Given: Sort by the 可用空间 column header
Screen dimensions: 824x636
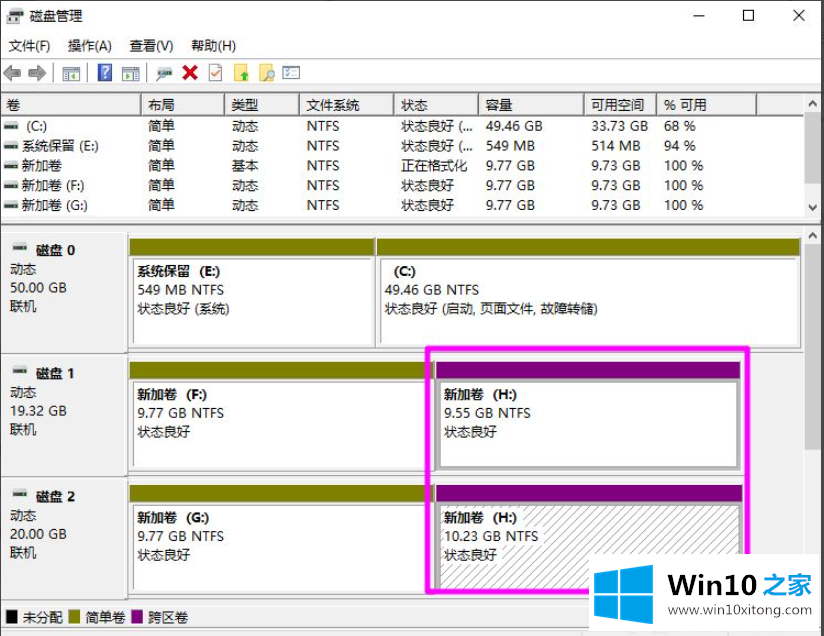Looking at the screenshot, I should [x=621, y=105].
